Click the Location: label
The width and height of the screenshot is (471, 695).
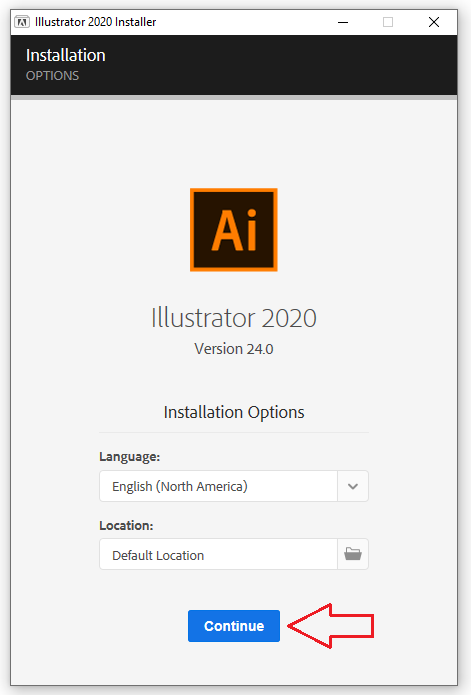coord(126,526)
